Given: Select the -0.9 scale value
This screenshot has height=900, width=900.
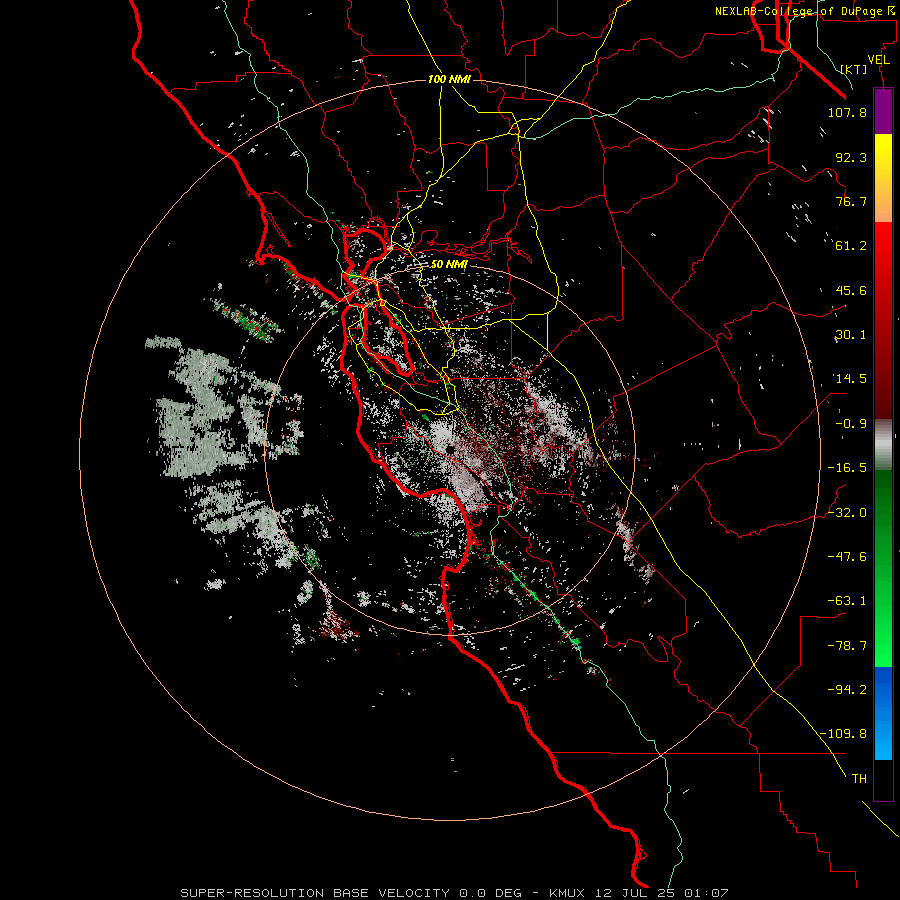Looking at the screenshot, I should click(x=851, y=424).
